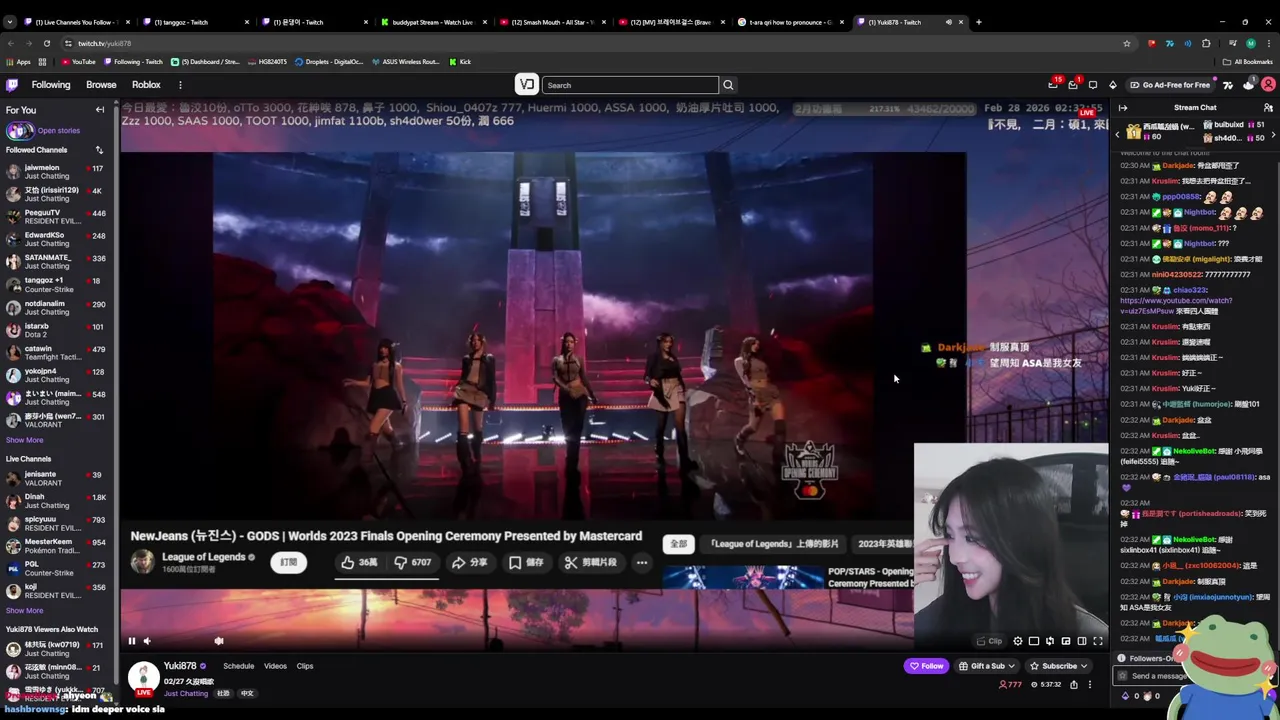Open the second inbox icon with 1 badge
The height and width of the screenshot is (720, 1280).
[x=1073, y=85]
